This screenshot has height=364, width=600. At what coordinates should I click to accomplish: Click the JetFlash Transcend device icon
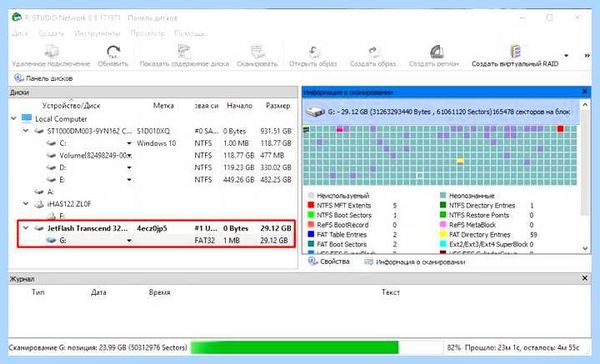[39, 228]
